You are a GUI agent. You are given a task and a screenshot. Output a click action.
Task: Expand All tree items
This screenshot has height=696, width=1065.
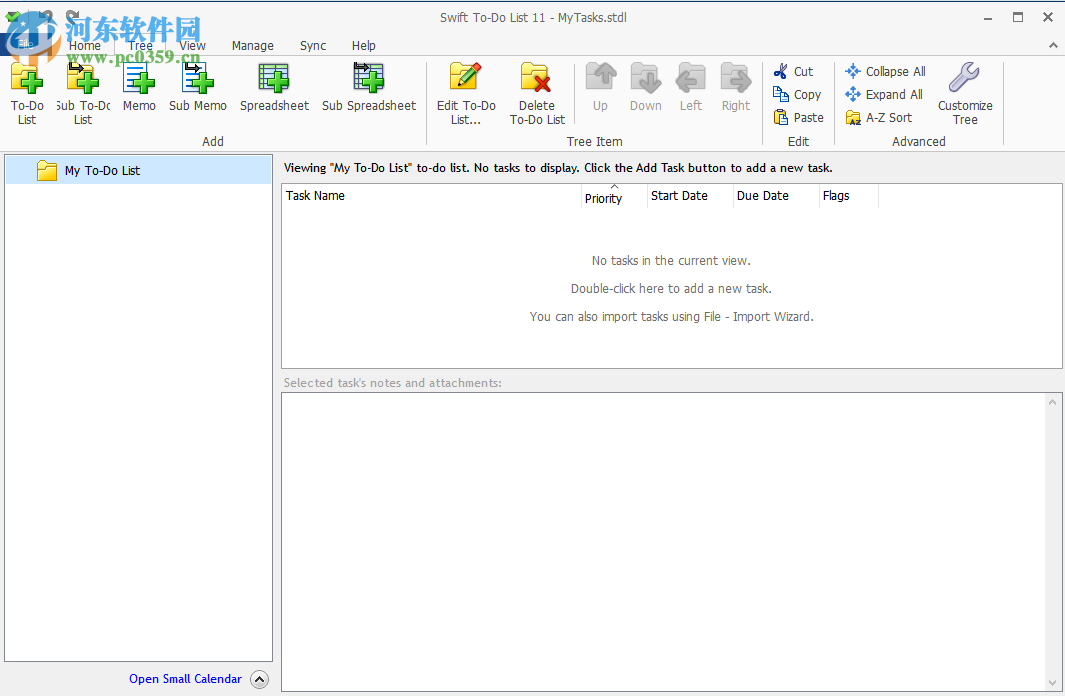[884, 94]
